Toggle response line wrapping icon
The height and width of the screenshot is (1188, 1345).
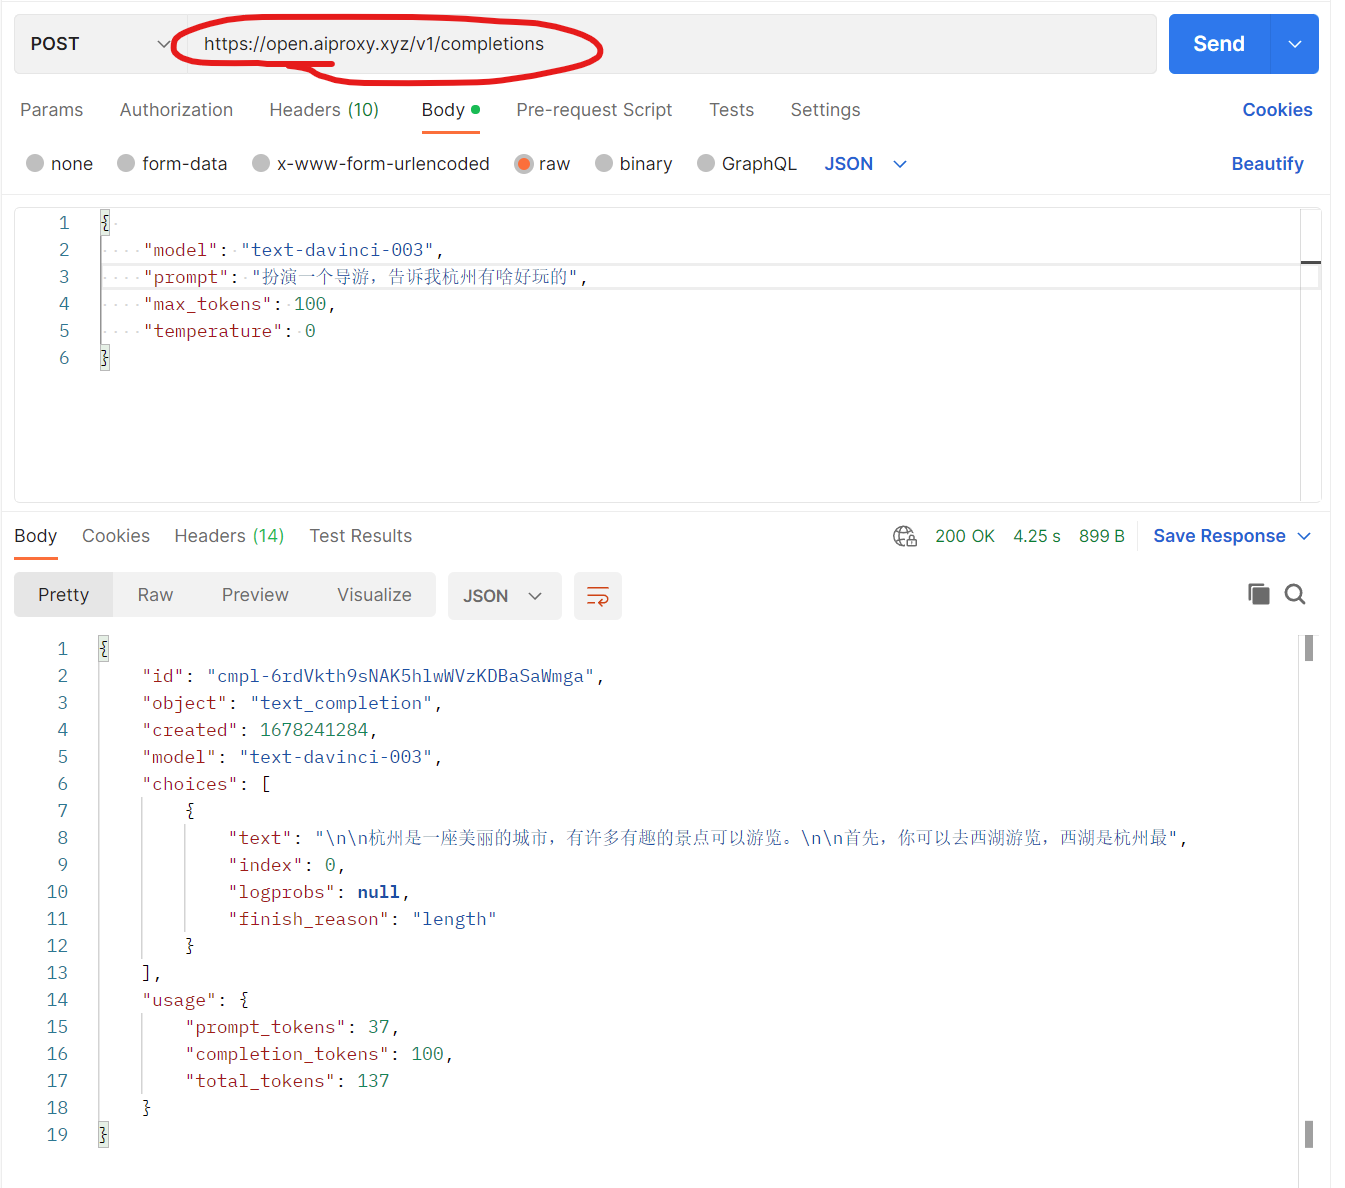[597, 595]
